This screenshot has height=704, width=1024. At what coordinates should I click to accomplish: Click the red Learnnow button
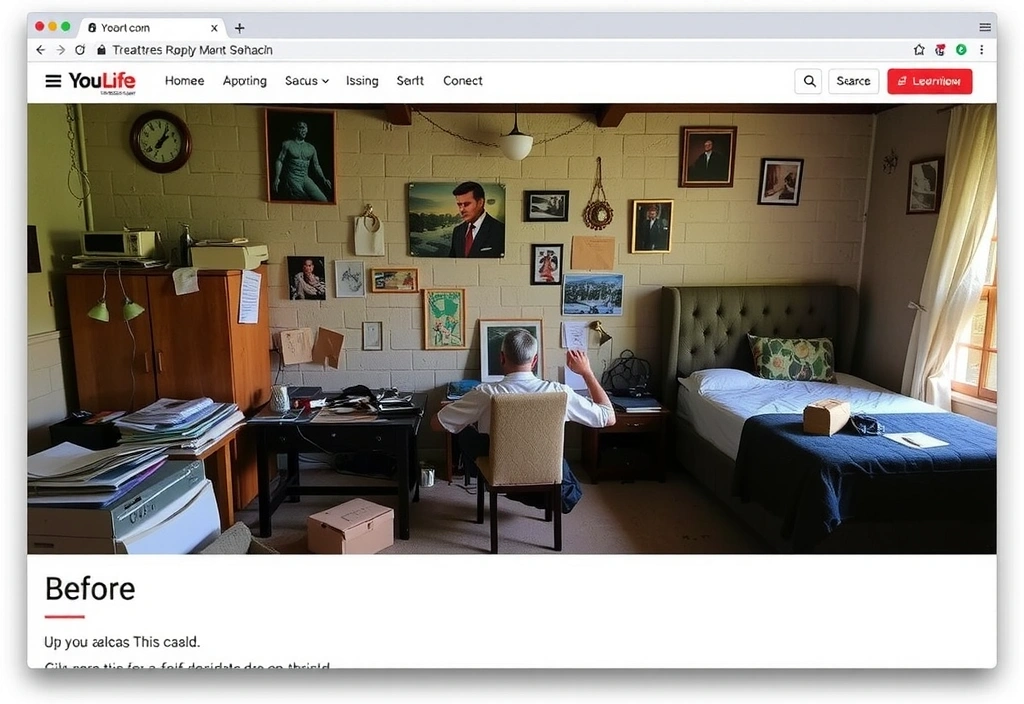tap(929, 81)
